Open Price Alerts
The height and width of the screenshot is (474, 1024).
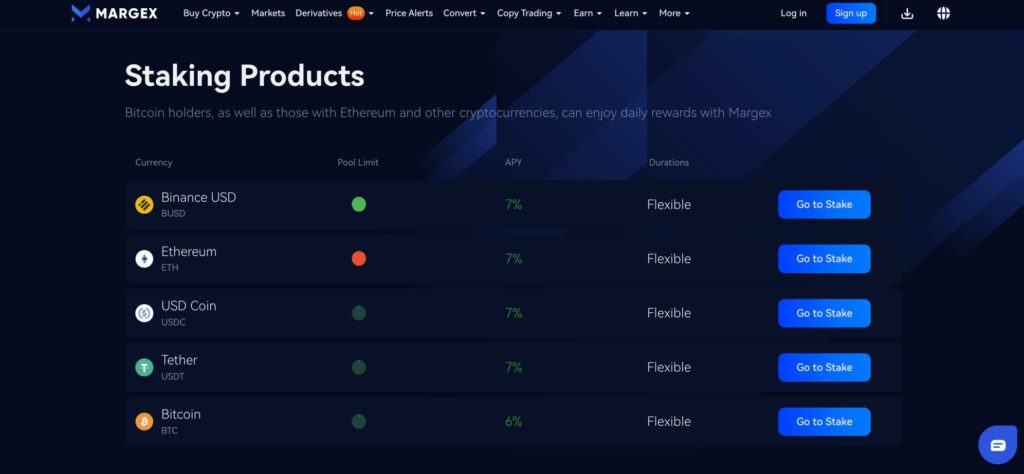tap(409, 13)
